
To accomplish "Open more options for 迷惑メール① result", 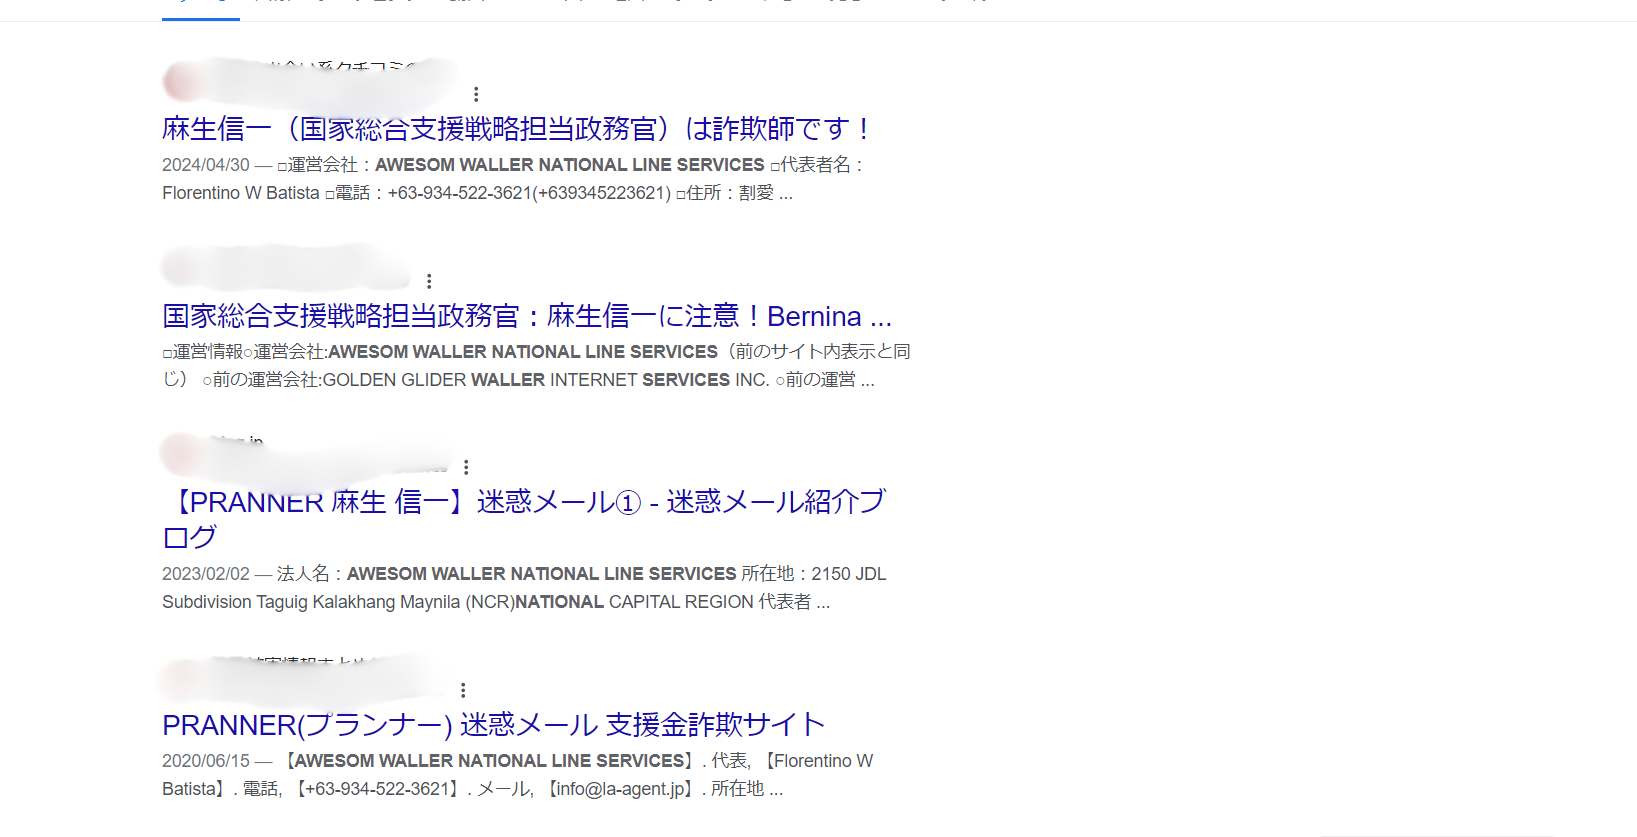I will click(466, 467).
